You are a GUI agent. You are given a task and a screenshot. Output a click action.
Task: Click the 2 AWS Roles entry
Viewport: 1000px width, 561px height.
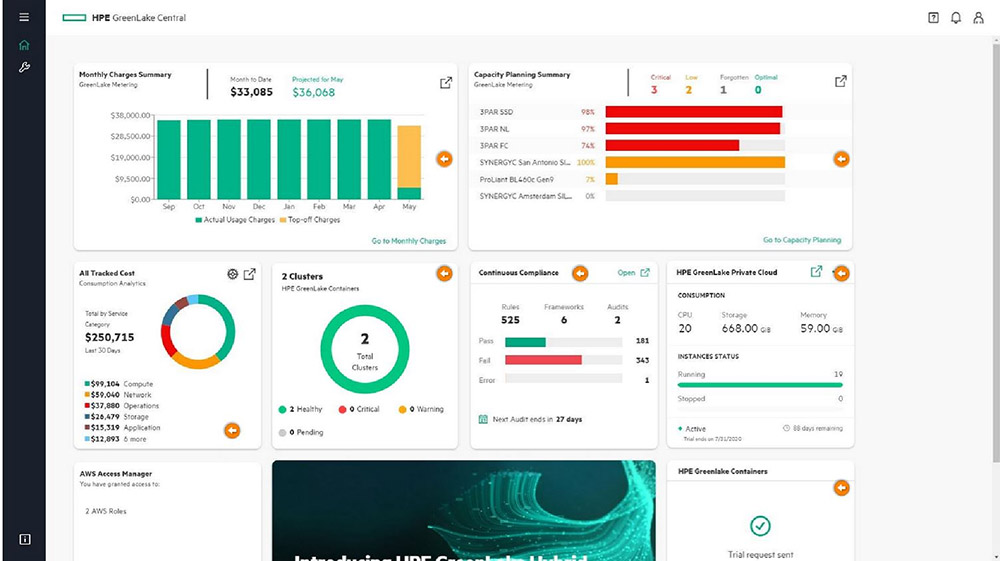point(106,511)
